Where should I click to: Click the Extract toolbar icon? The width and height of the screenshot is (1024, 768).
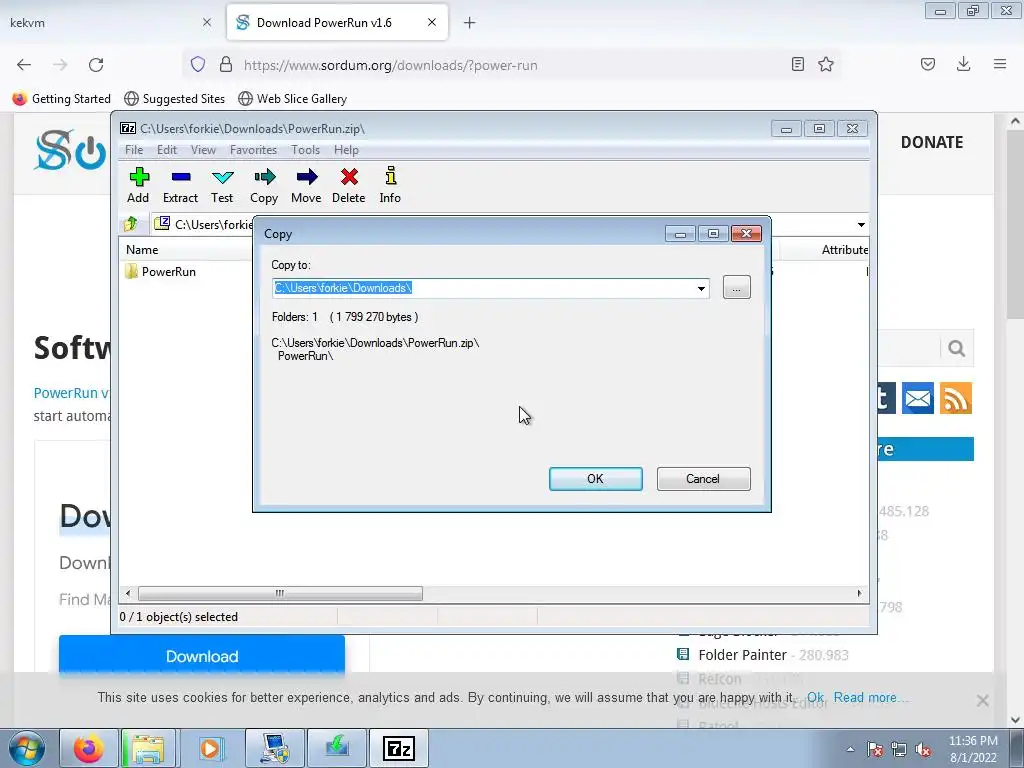[x=180, y=185]
